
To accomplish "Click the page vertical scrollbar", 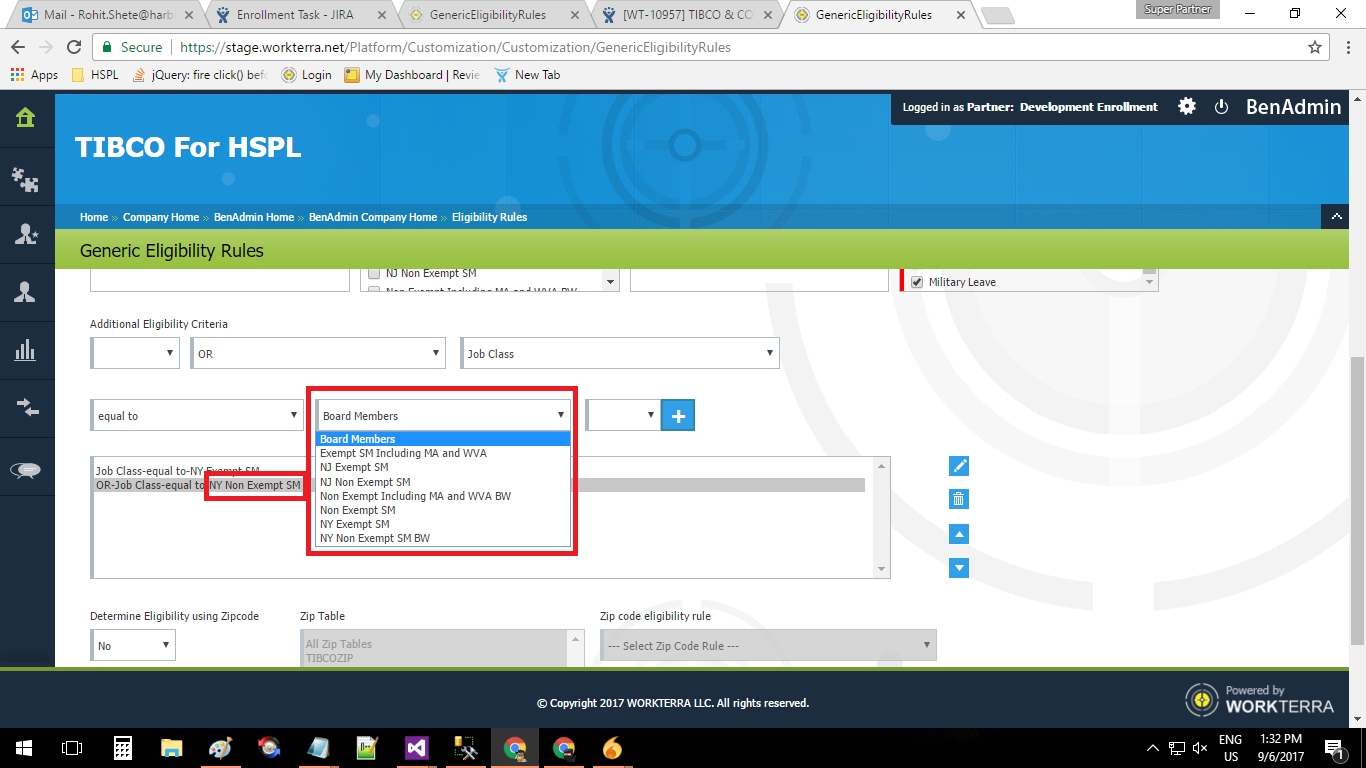I will (x=1357, y=500).
